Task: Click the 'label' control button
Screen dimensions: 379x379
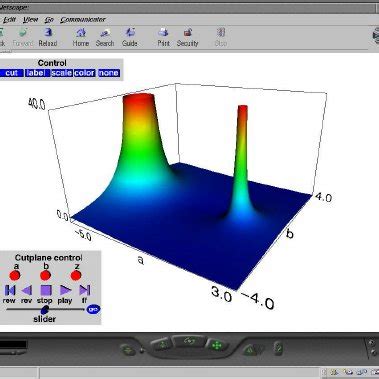Action: 37,73
